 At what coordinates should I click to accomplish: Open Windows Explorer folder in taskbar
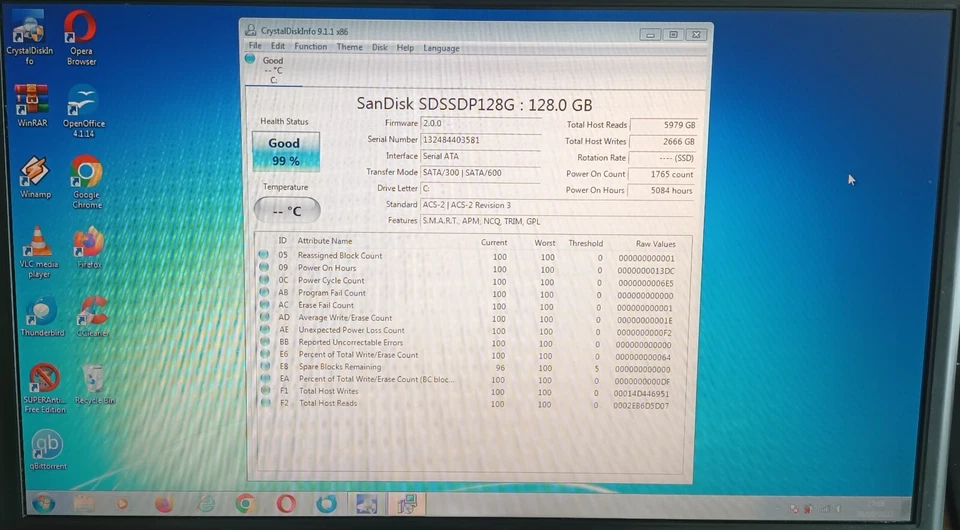click(84, 504)
